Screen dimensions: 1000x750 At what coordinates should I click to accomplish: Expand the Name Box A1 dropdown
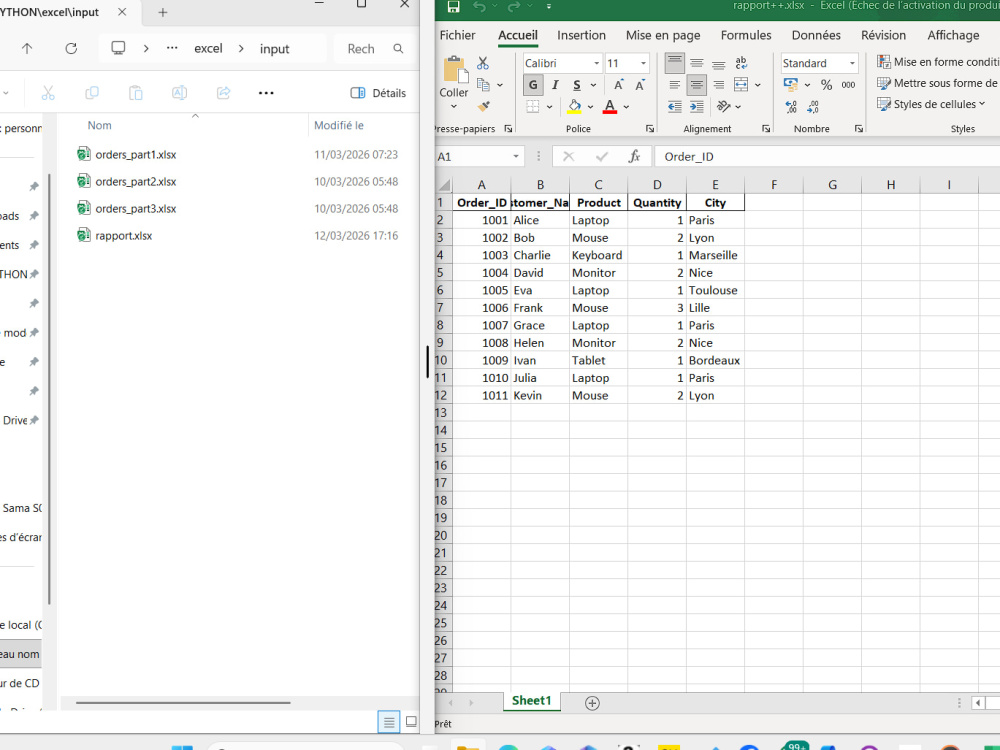coord(515,156)
